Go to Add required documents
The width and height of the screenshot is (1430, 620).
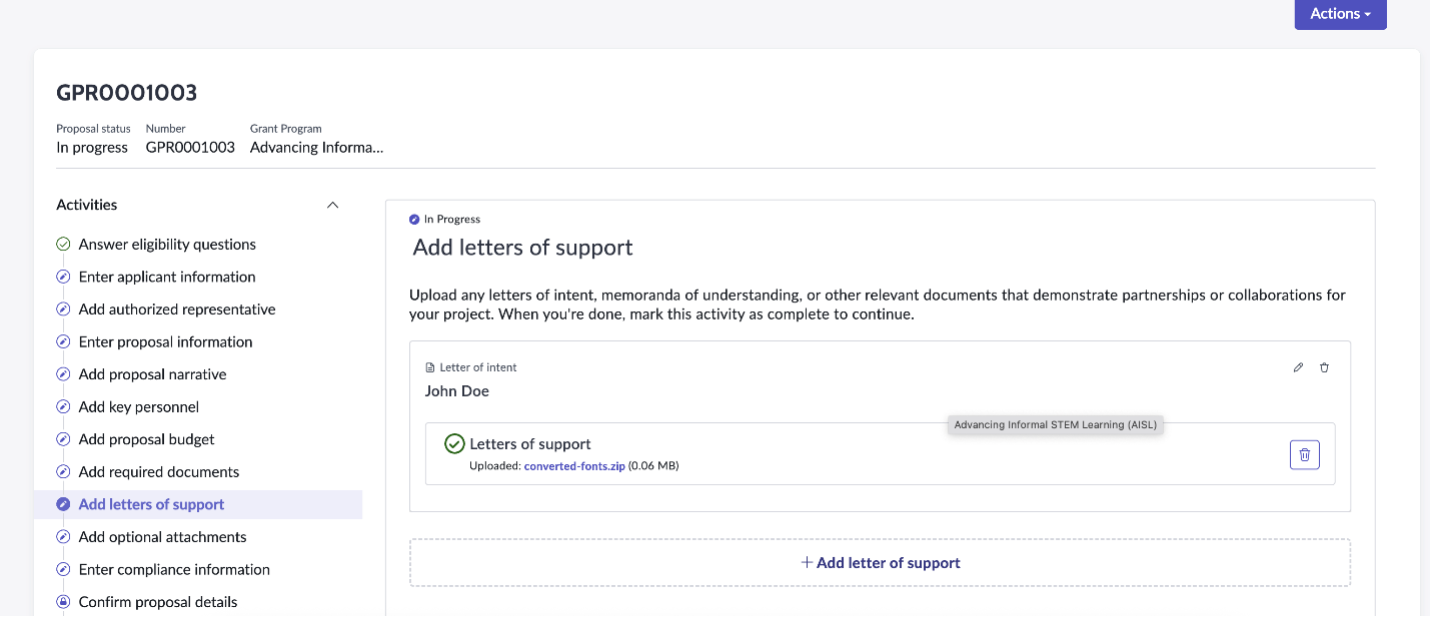159,472
